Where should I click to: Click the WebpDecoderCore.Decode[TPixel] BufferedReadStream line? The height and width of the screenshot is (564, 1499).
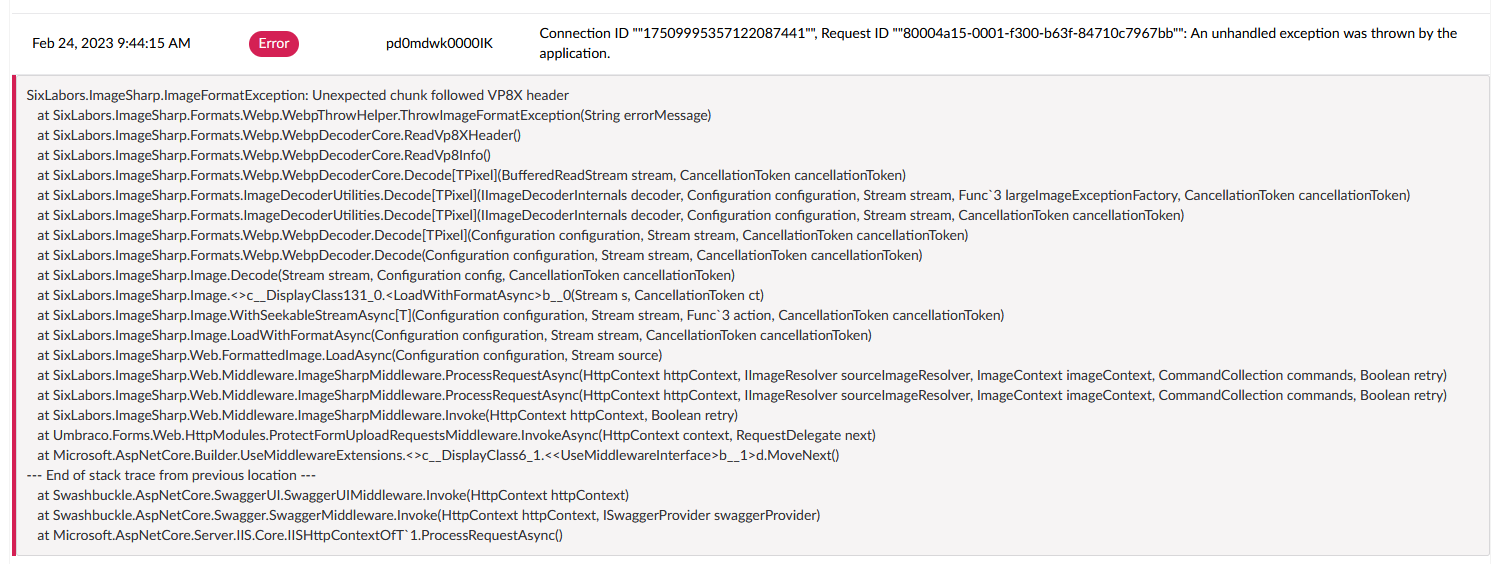pyautogui.click(x=472, y=175)
